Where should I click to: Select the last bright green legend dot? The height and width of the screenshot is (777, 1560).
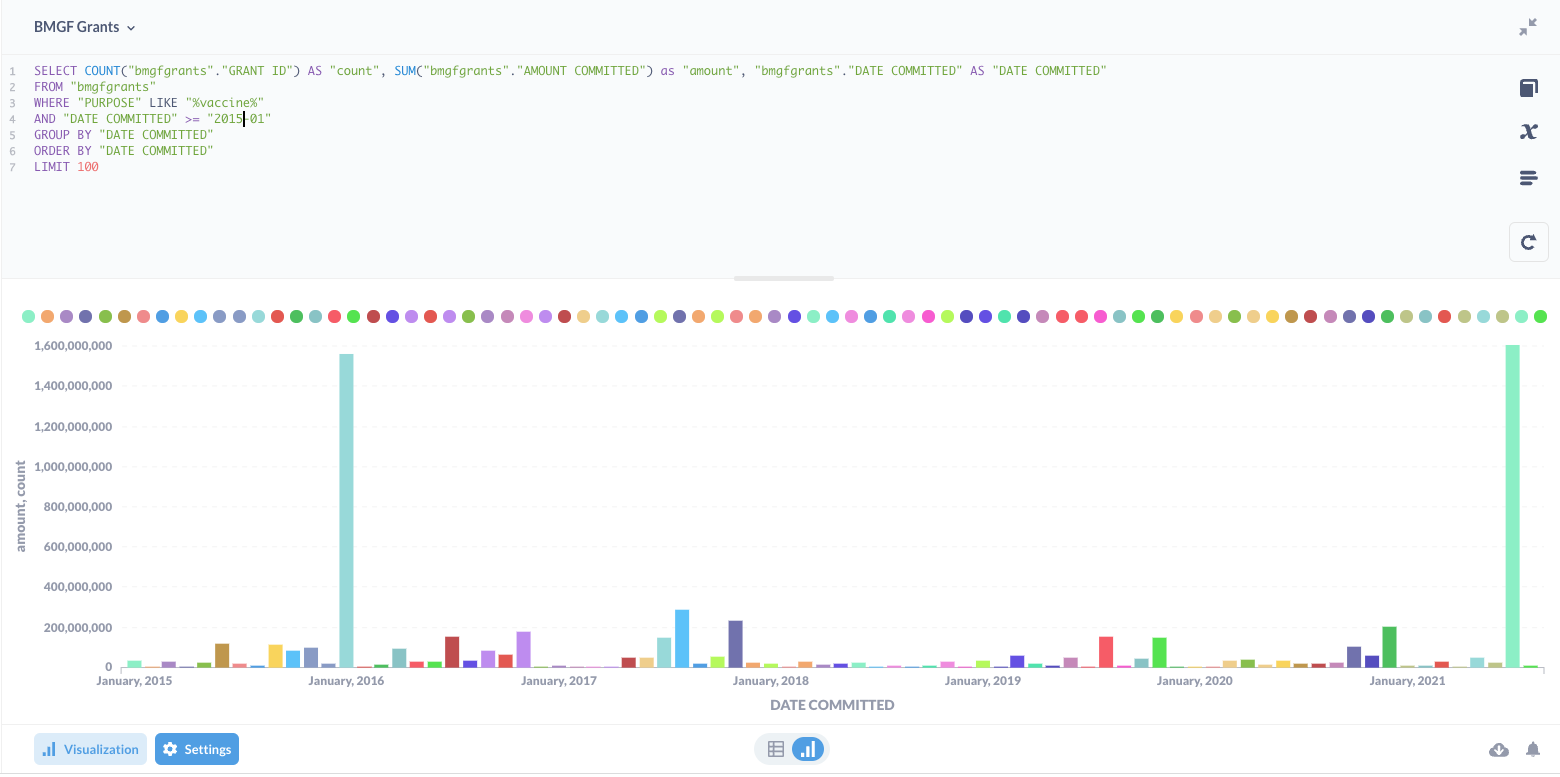point(1540,316)
